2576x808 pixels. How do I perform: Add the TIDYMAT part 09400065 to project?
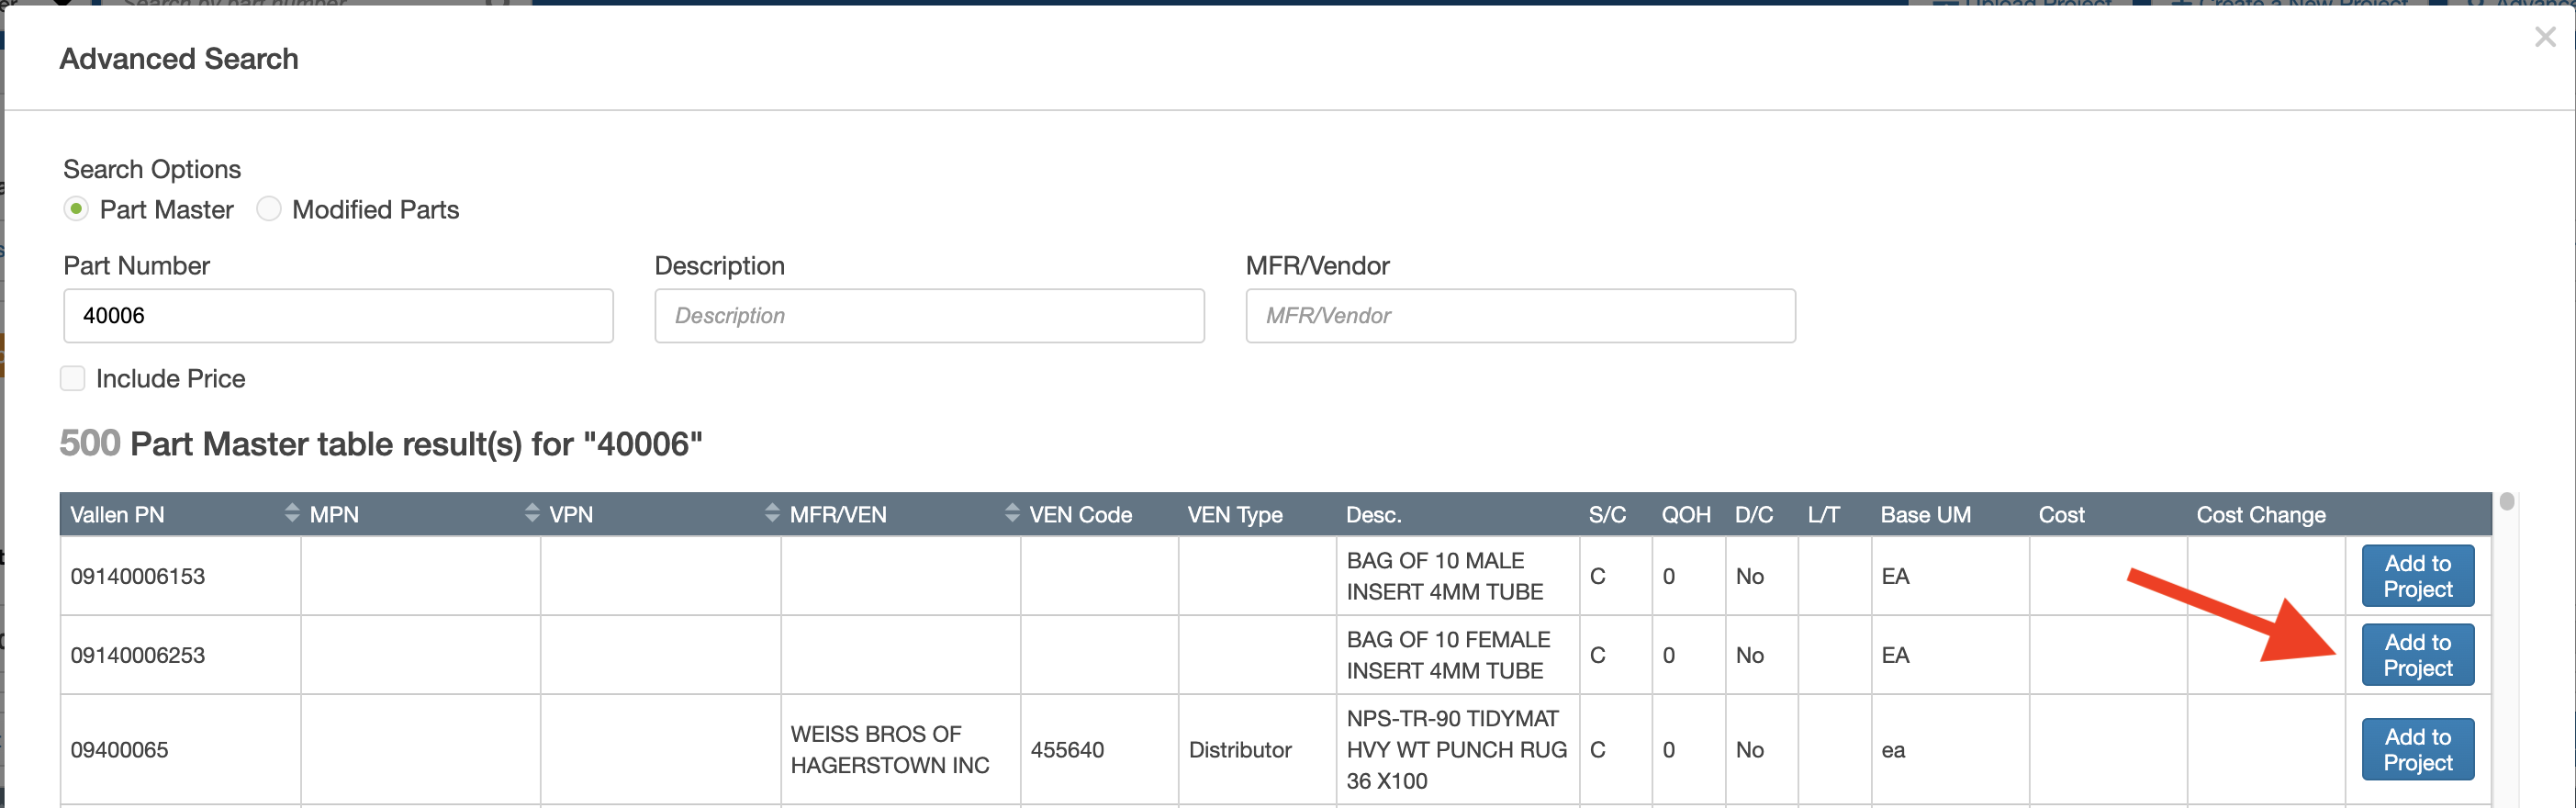pos(2417,750)
